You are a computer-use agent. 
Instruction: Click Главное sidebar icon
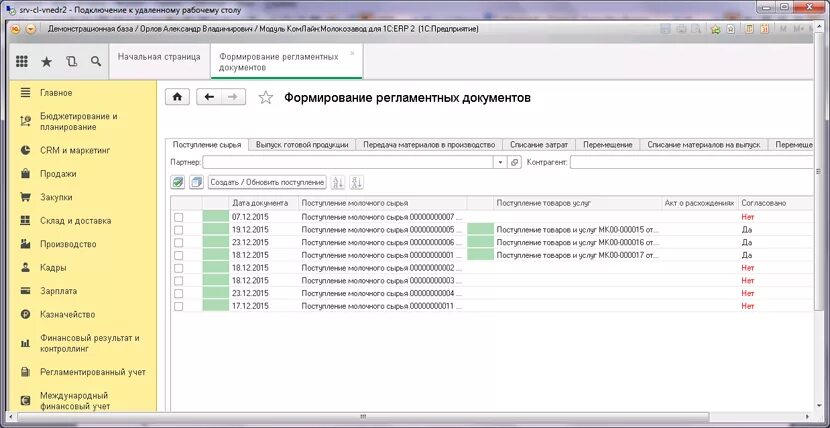(25, 93)
